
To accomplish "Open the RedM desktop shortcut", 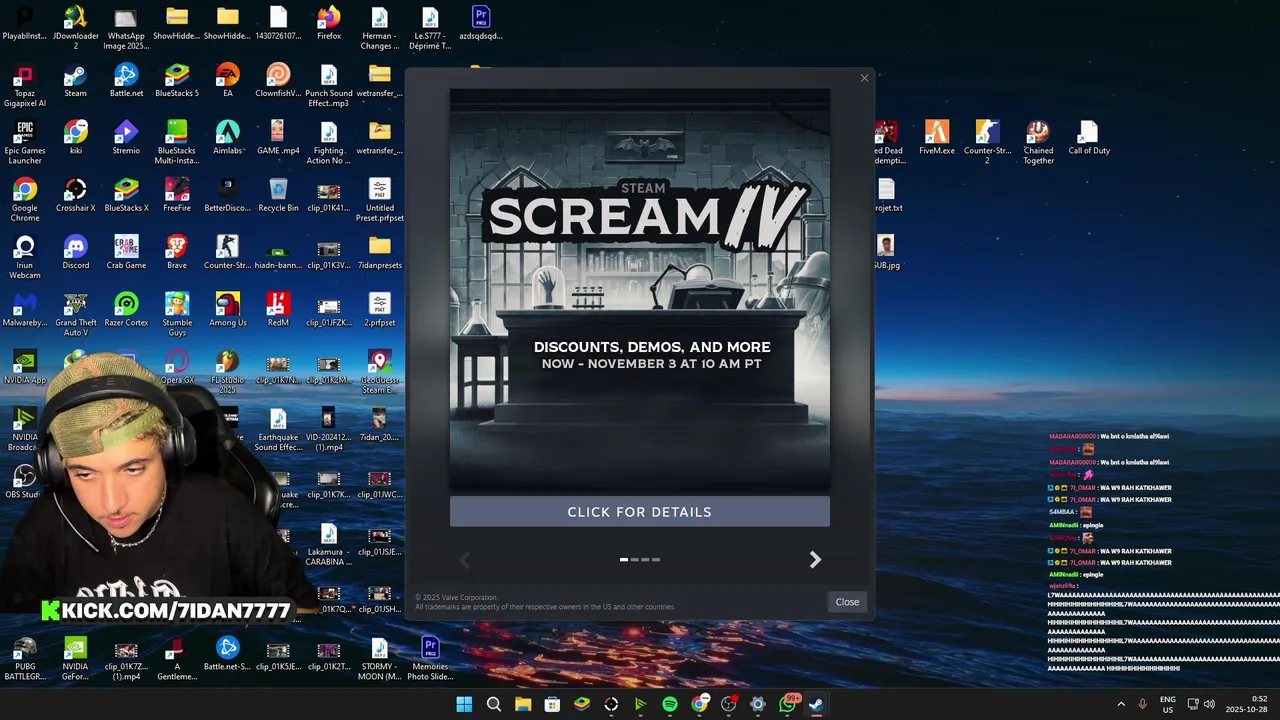I will click(278, 310).
